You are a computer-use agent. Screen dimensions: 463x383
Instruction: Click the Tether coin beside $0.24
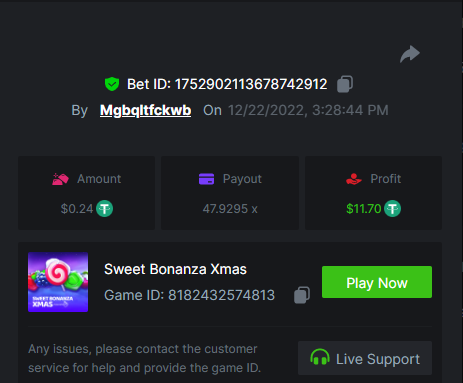click(x=105, y=209)
